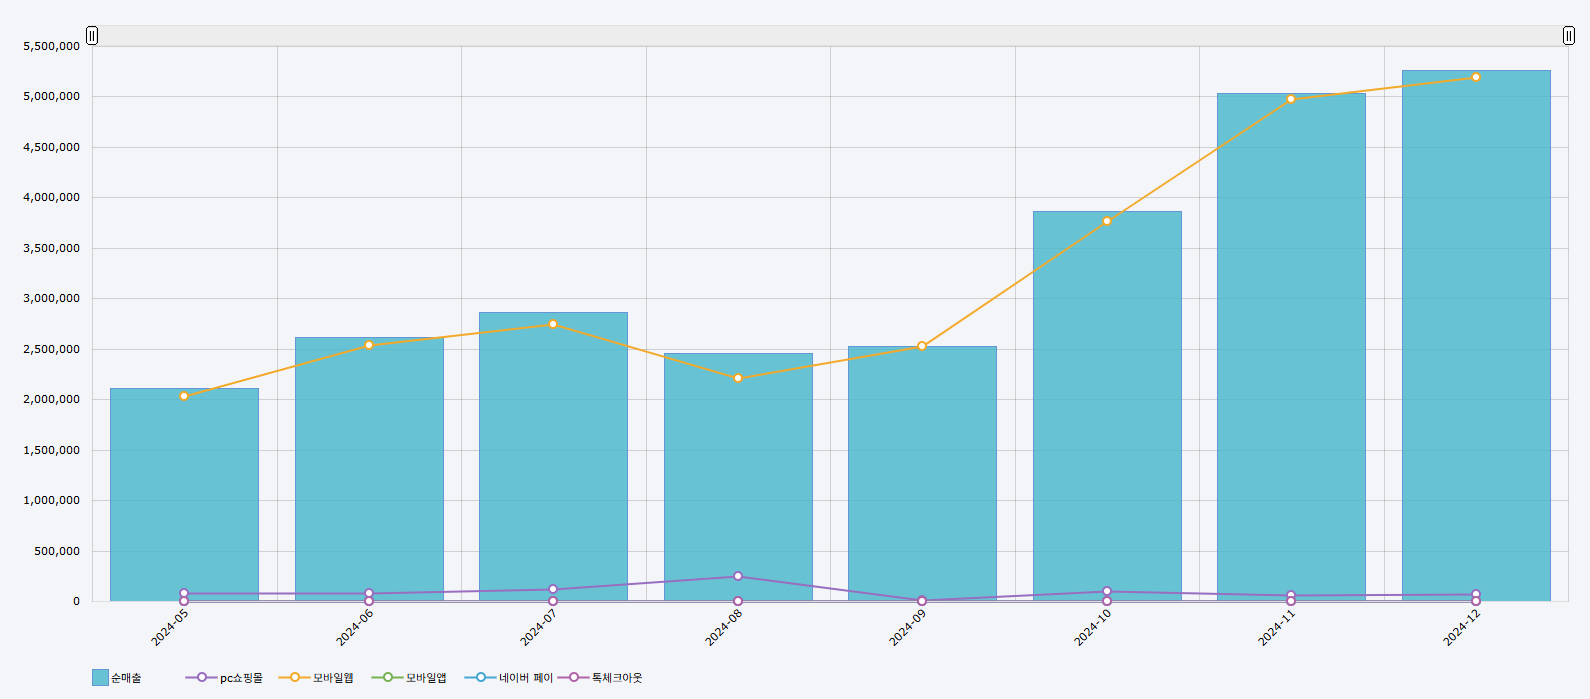Viewport: 1590px width, 699px height.
Task: Click the 2024-07 x-axis label
Action: coord(539,628)
